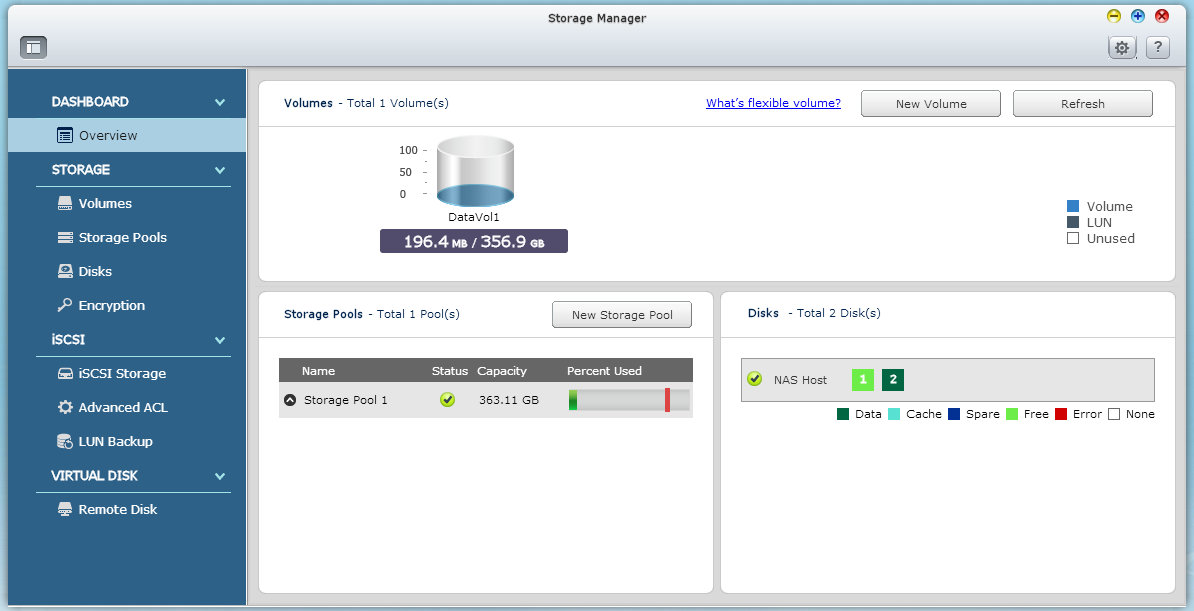Click the Remote Disk icon
The width and height of the screenshot is (1194, 611).
click(x=65, y=510)
